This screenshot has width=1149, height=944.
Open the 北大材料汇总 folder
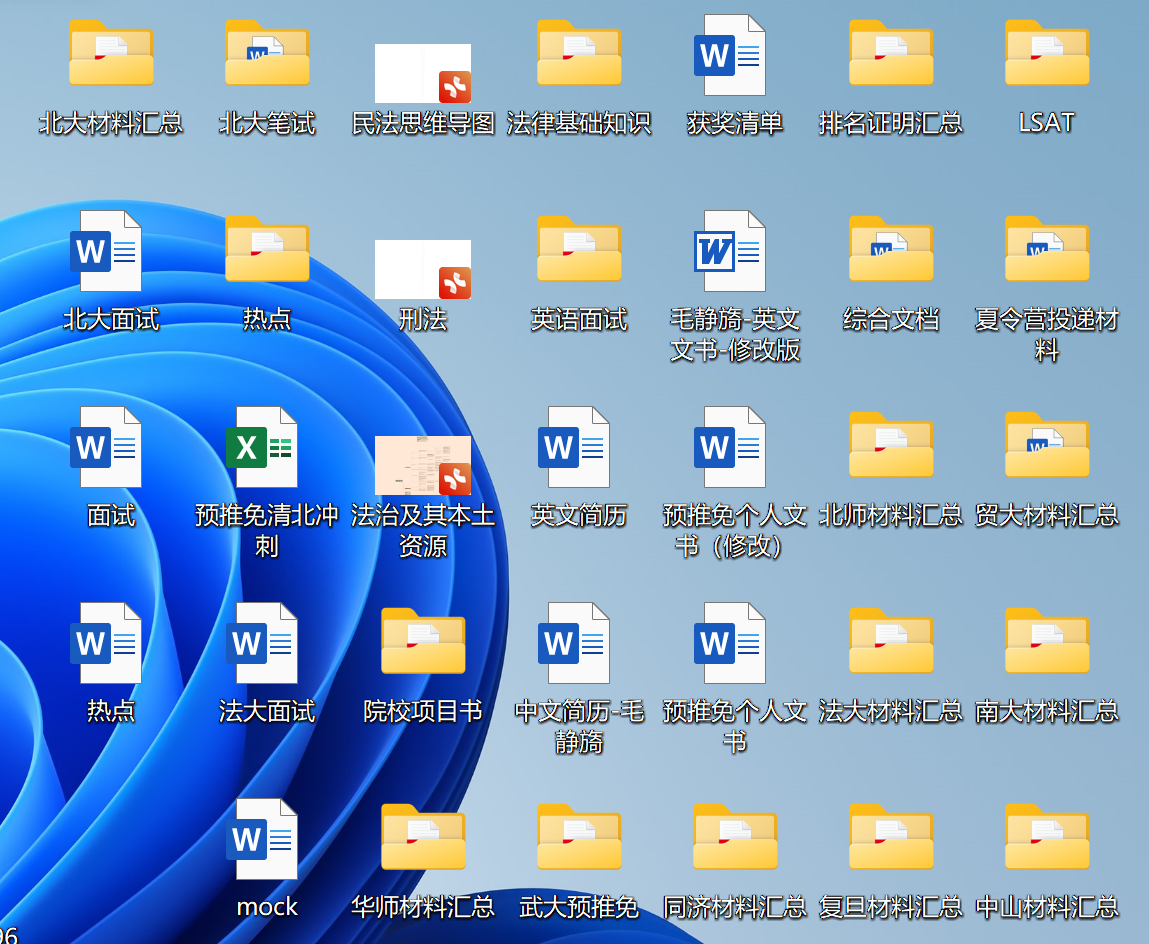111,54
